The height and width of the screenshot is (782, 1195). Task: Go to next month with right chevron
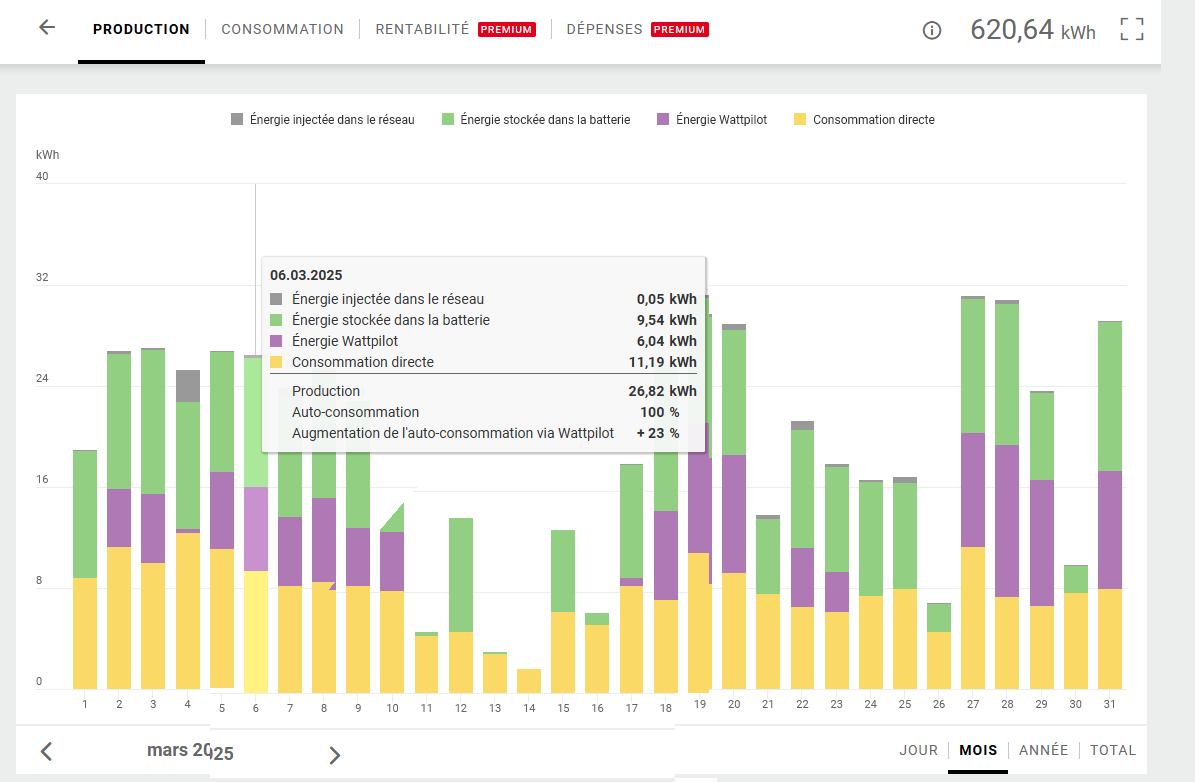(x=335, y=755)
